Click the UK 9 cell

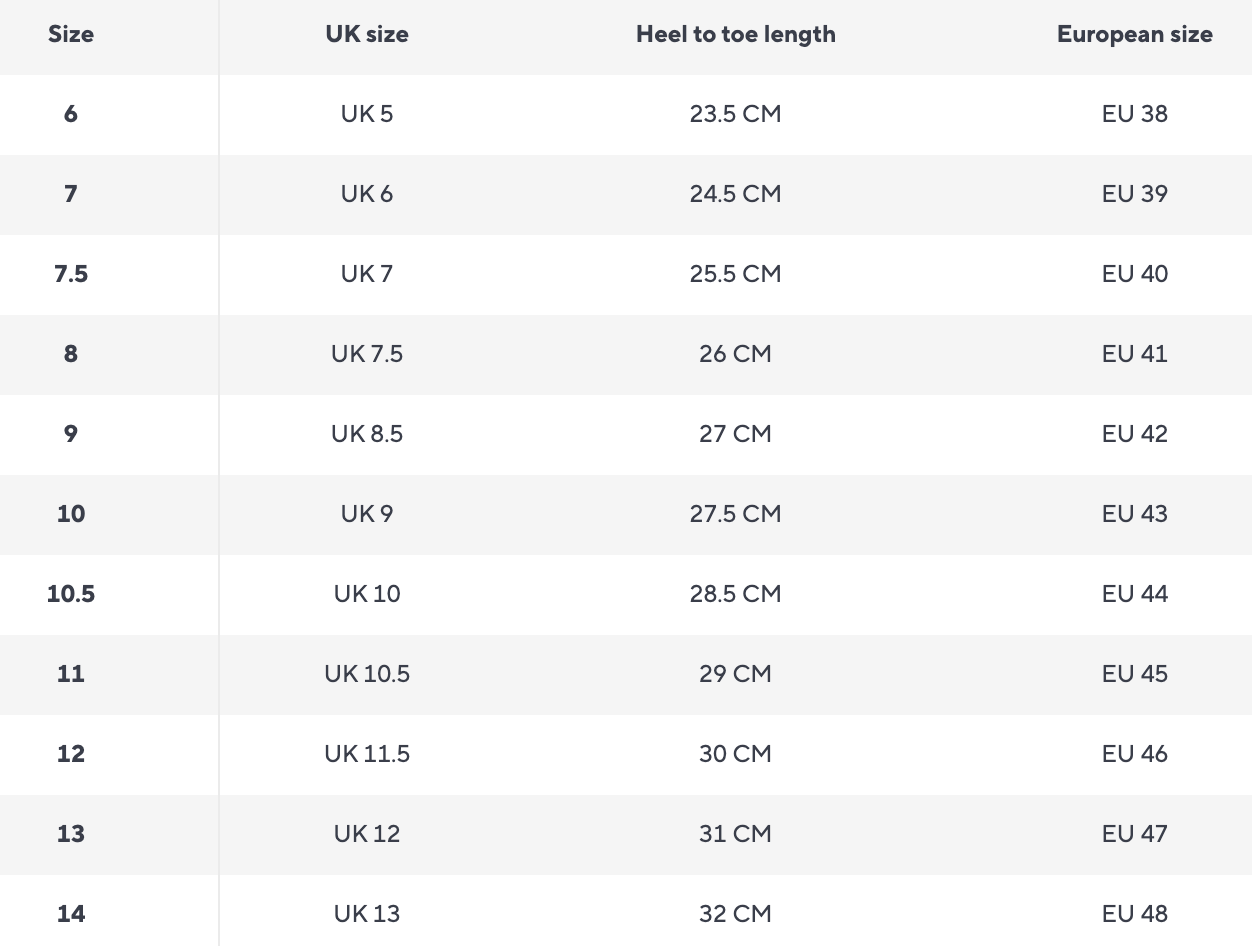367,514
